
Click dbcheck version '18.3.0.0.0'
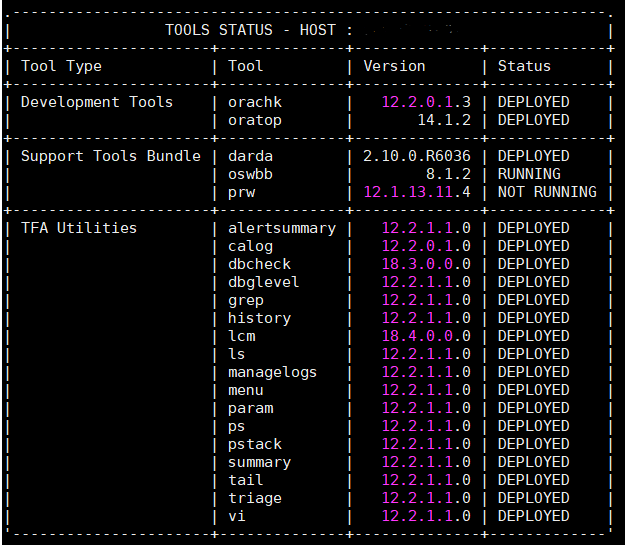[426, 264]
